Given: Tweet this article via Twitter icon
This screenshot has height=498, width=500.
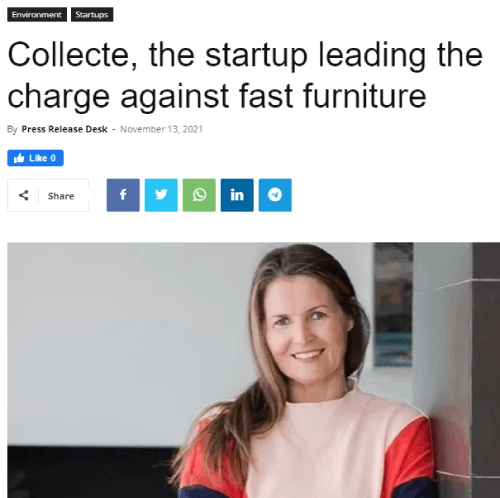Looking at the screenshot, I should tap(161, 195).
